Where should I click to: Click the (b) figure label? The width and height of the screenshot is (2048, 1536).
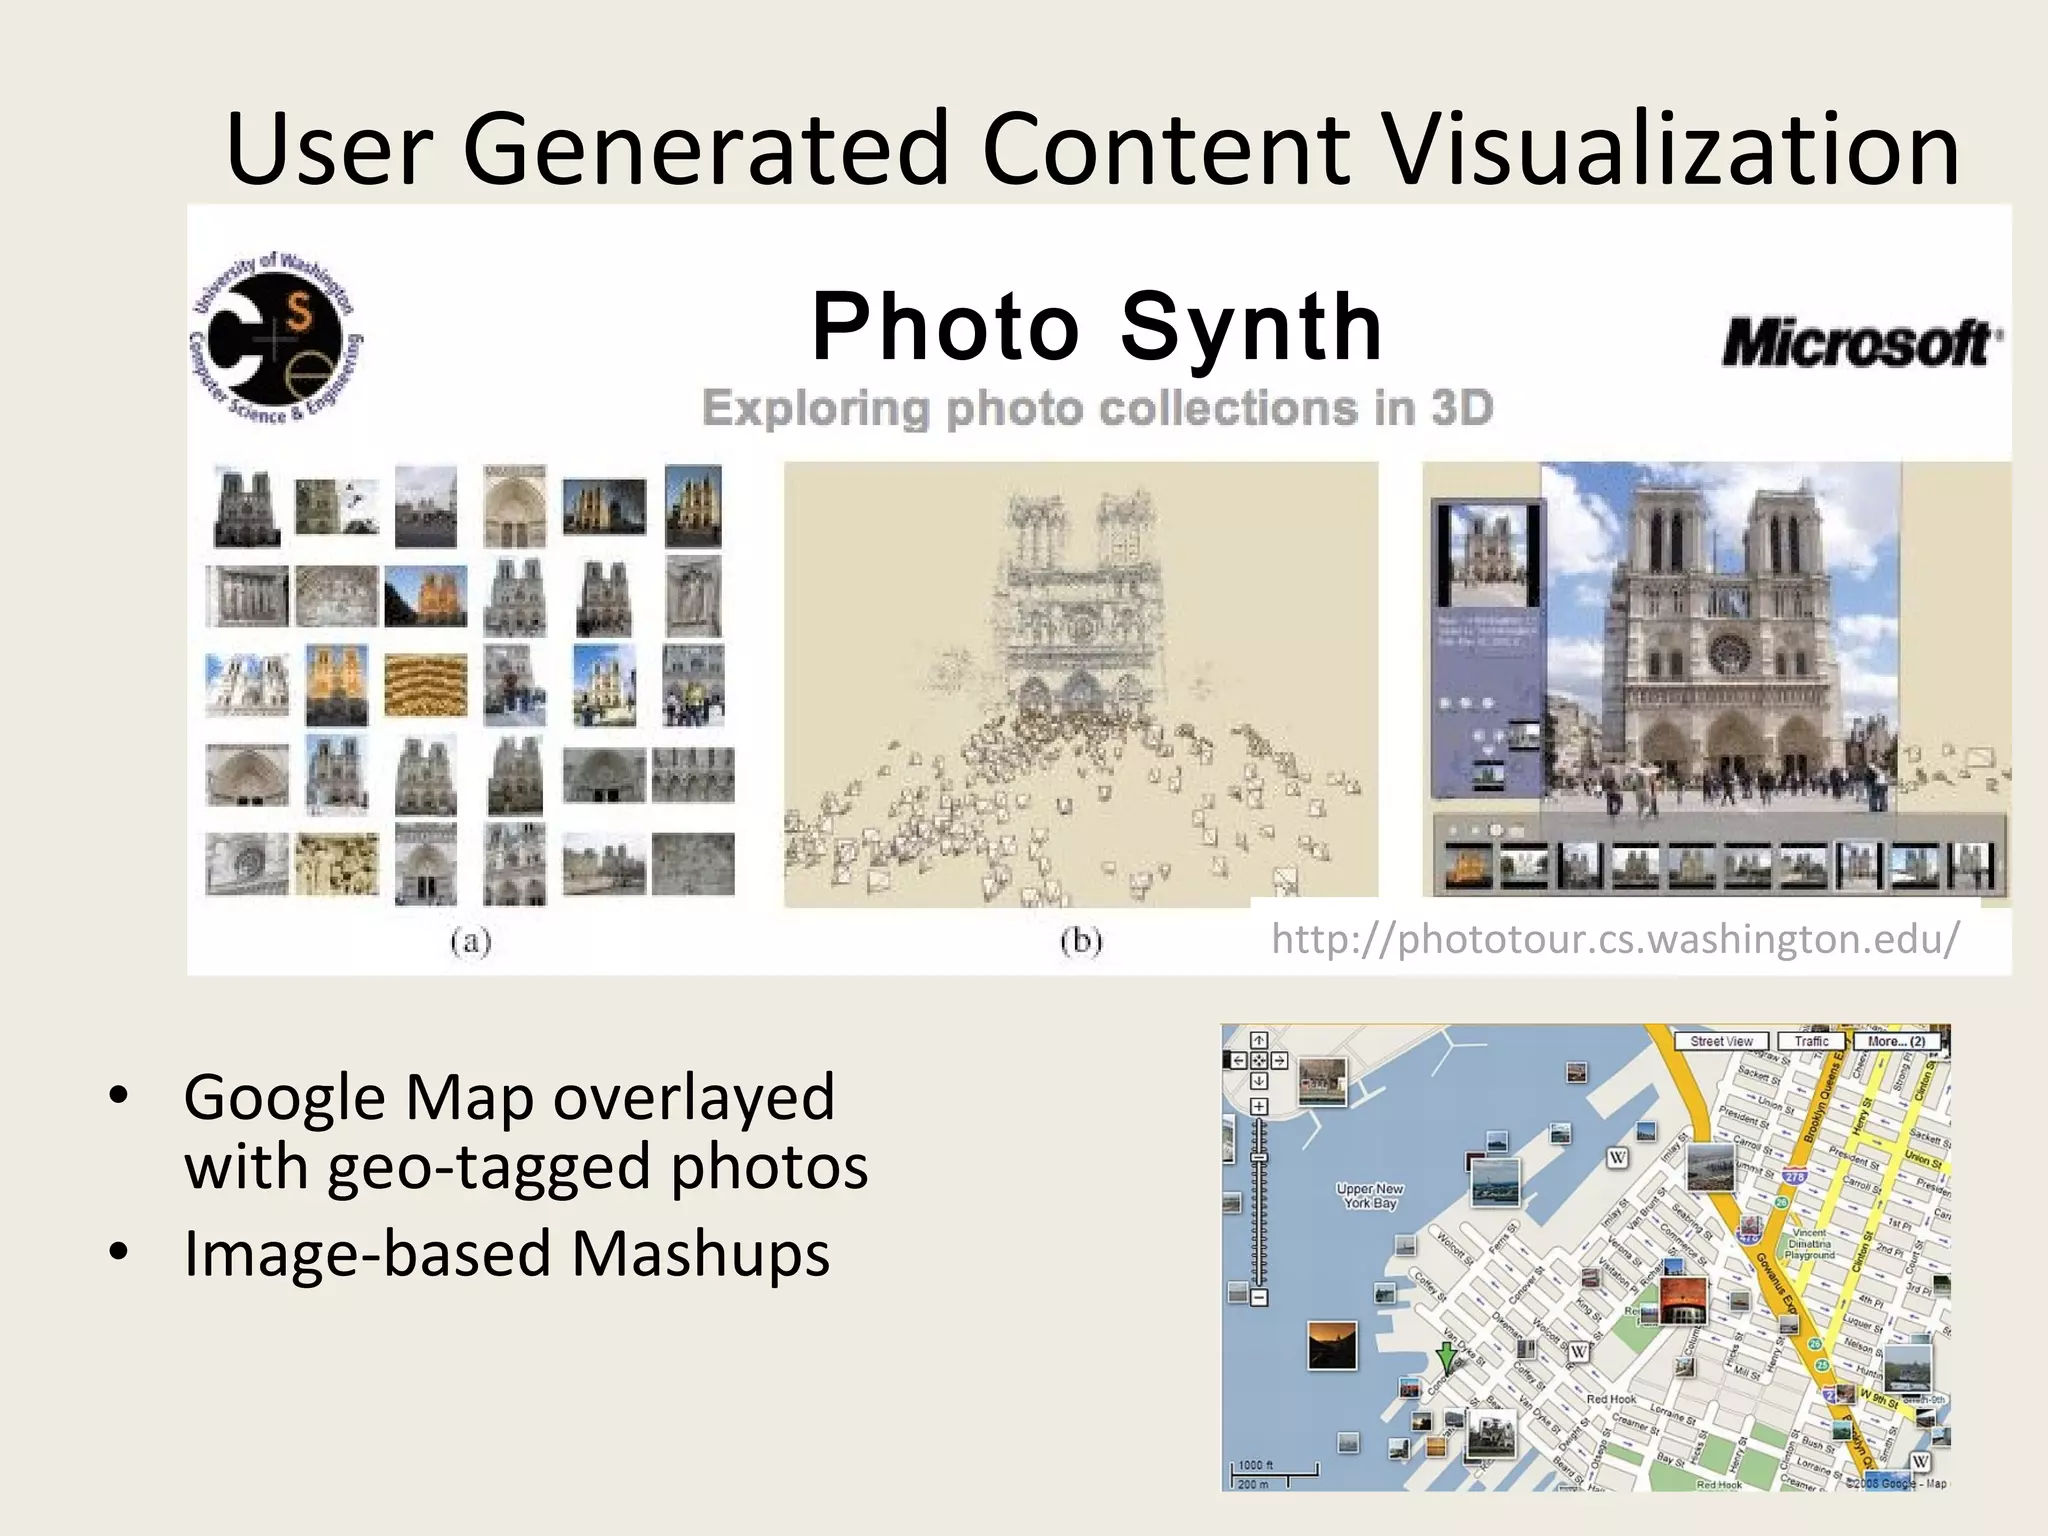1081,941
